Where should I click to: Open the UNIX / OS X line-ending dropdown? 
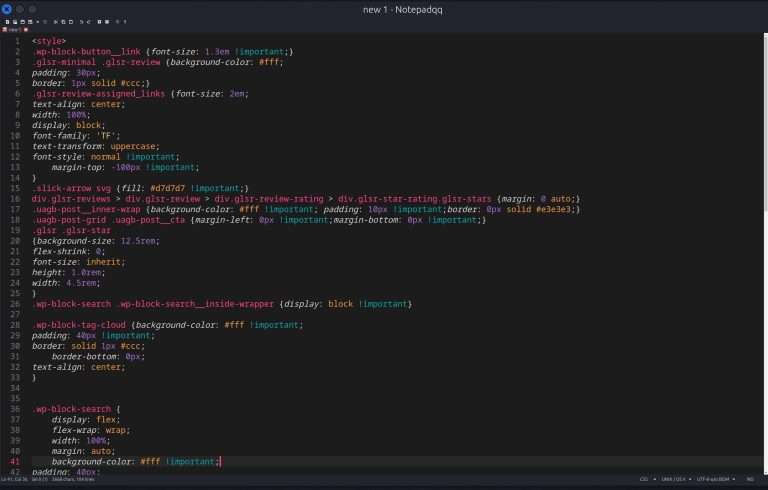pyautogui.click(x=676, y=479)
